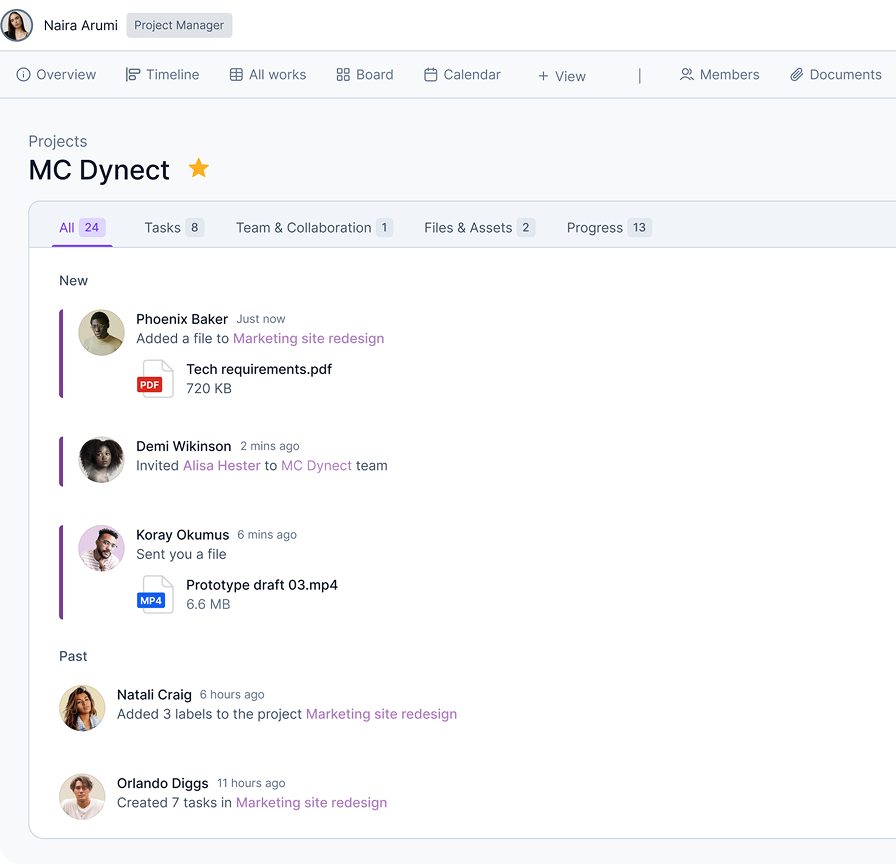896x864 pixels.
Task: Switch to Team & Collaboration tab
Action: [313, 228]
